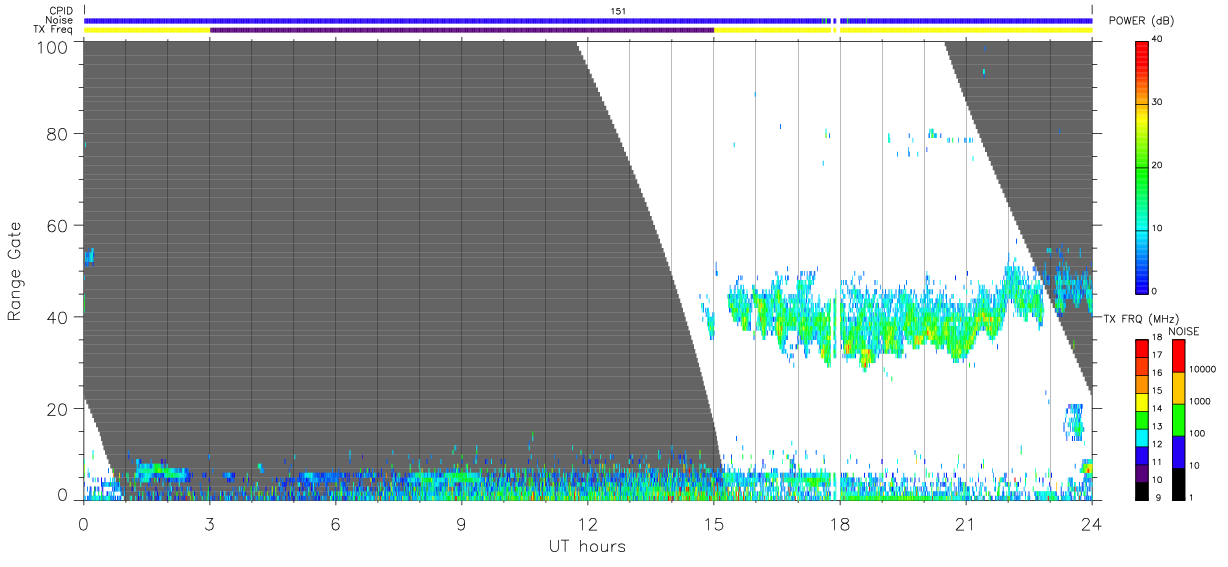The image size is (1228, 567).
Task: Click the Noise row label at top left
Action: point(61,20)
